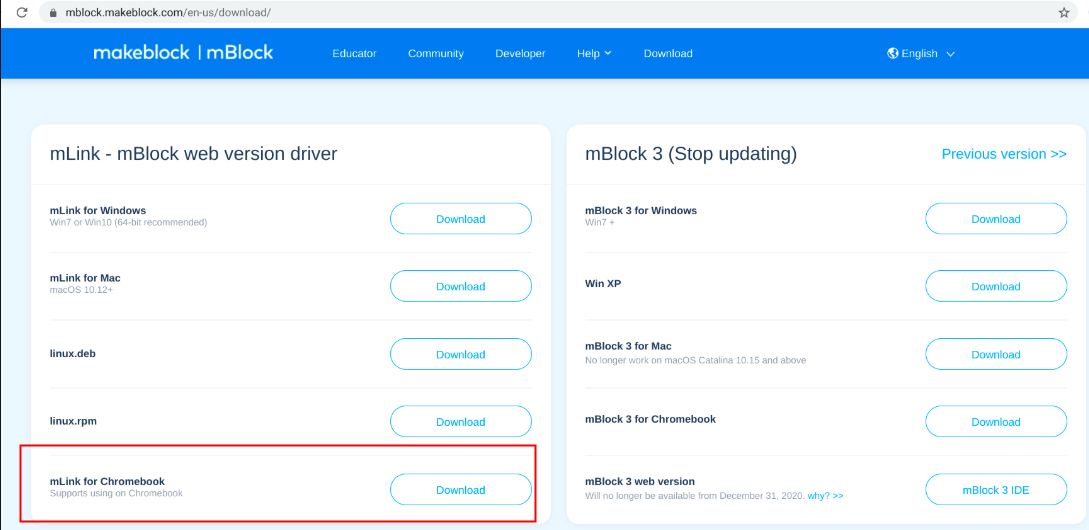Image resolution: width=1089 pixels, height=530 pixels.
Task: Click the browser address bar URL
Action: [x=168, y=13]
